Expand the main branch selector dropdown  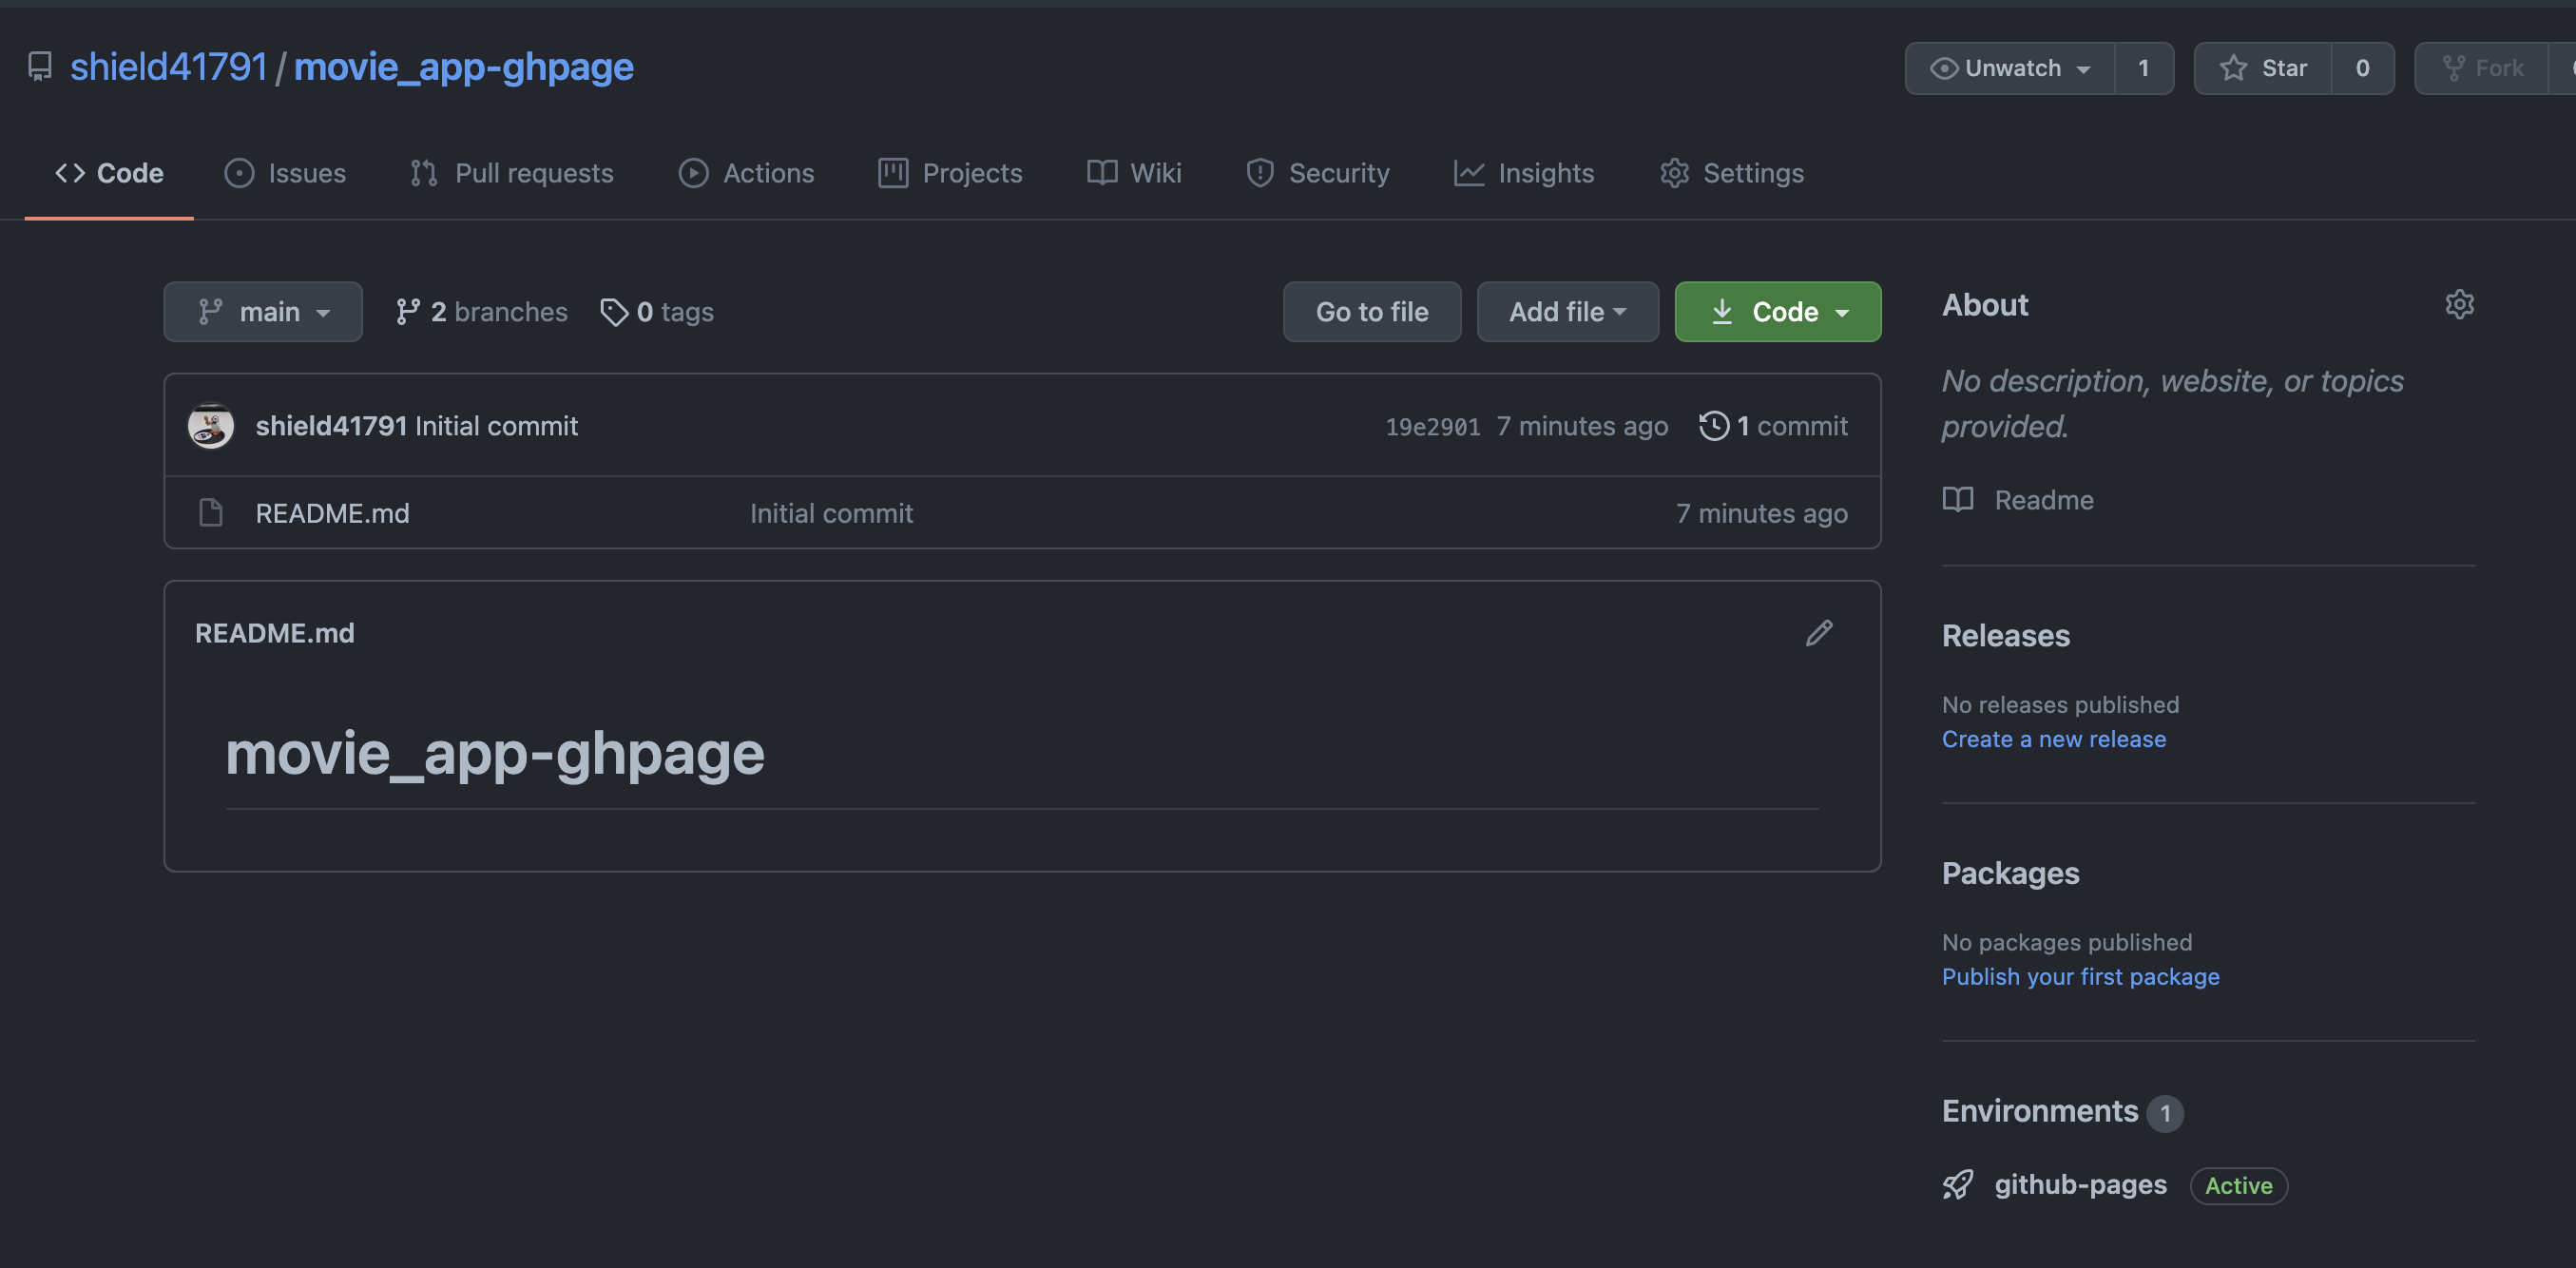point(263,312)
